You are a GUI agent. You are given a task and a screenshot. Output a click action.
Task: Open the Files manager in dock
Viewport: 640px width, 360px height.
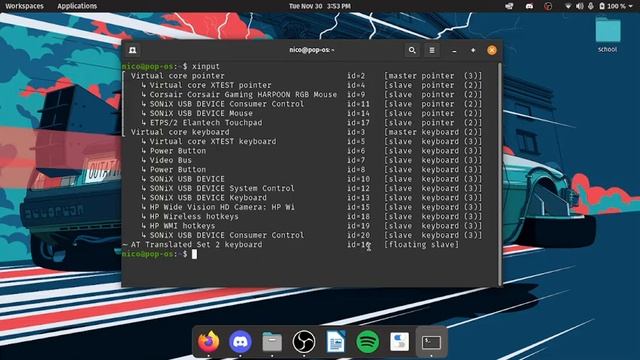pos(272,342)
